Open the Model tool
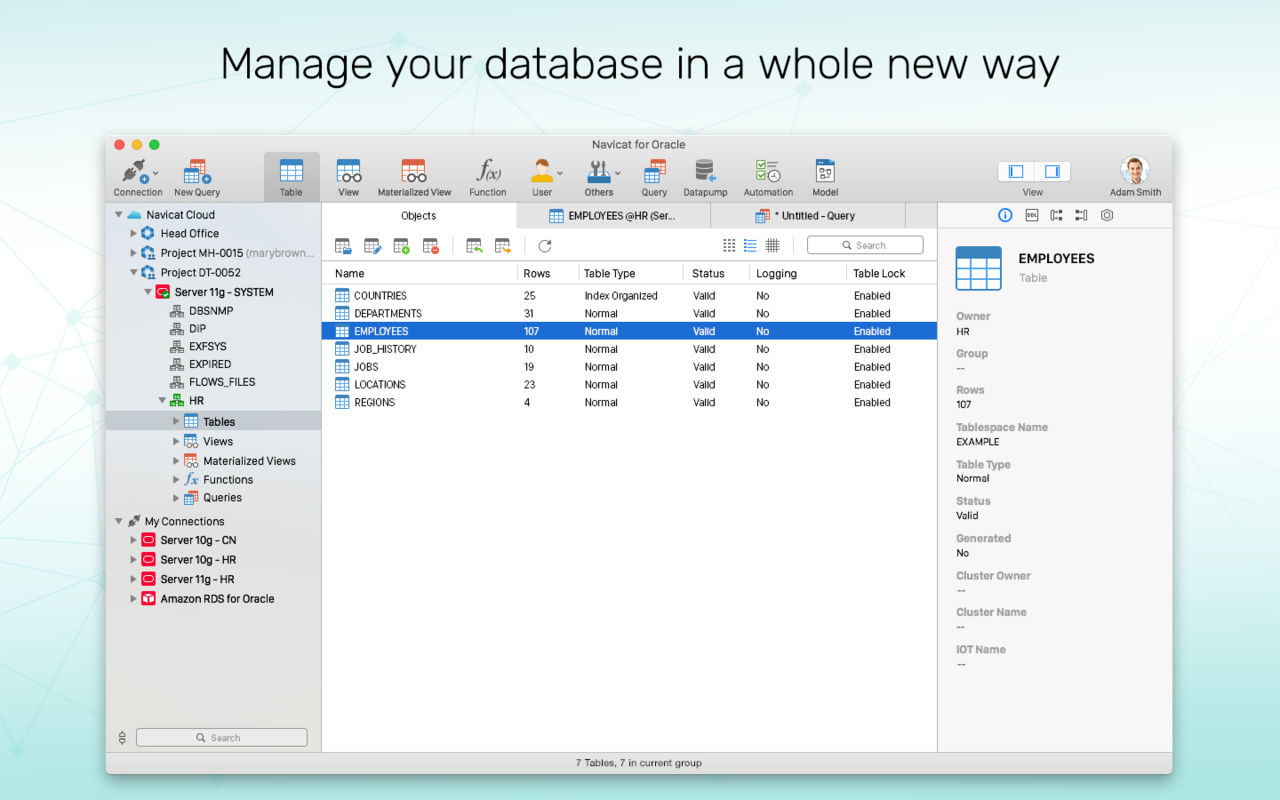Image resolution: width=1280 pixels, height=800 pixels. (x=825, y=178)
